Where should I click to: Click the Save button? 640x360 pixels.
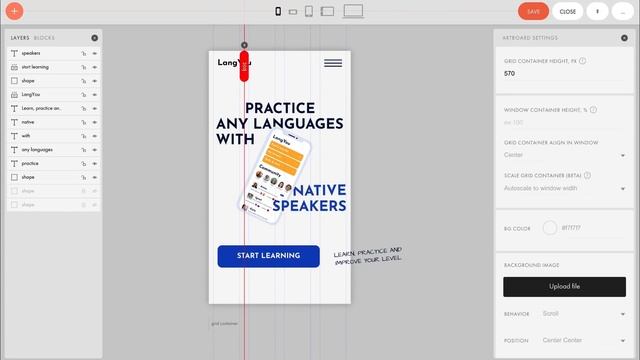(x=533, y=11)
